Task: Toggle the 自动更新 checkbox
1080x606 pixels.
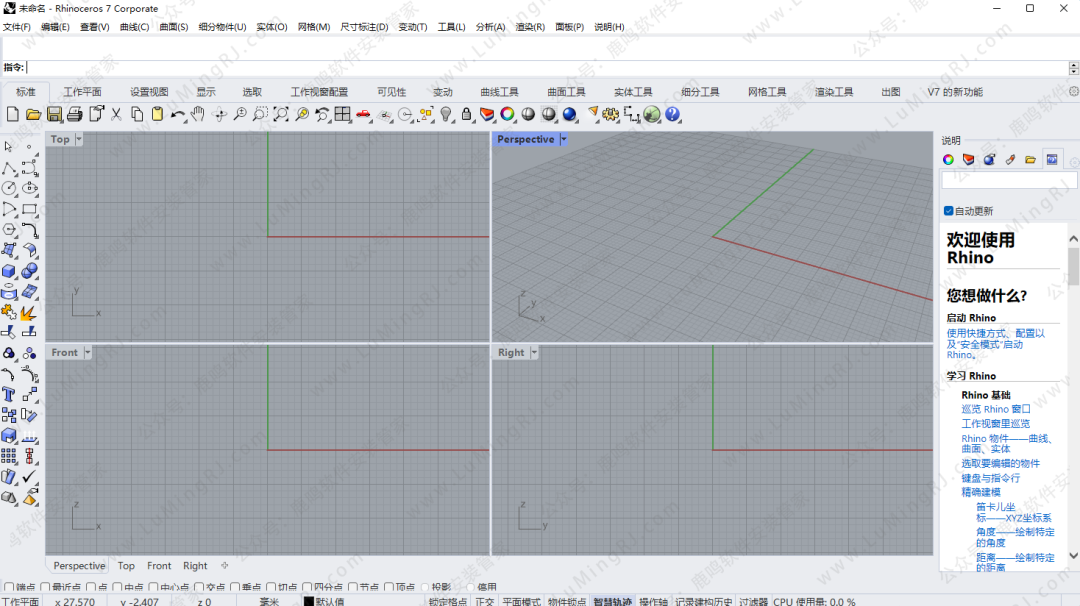Action: pyautogui.click(x=949, y=211)
